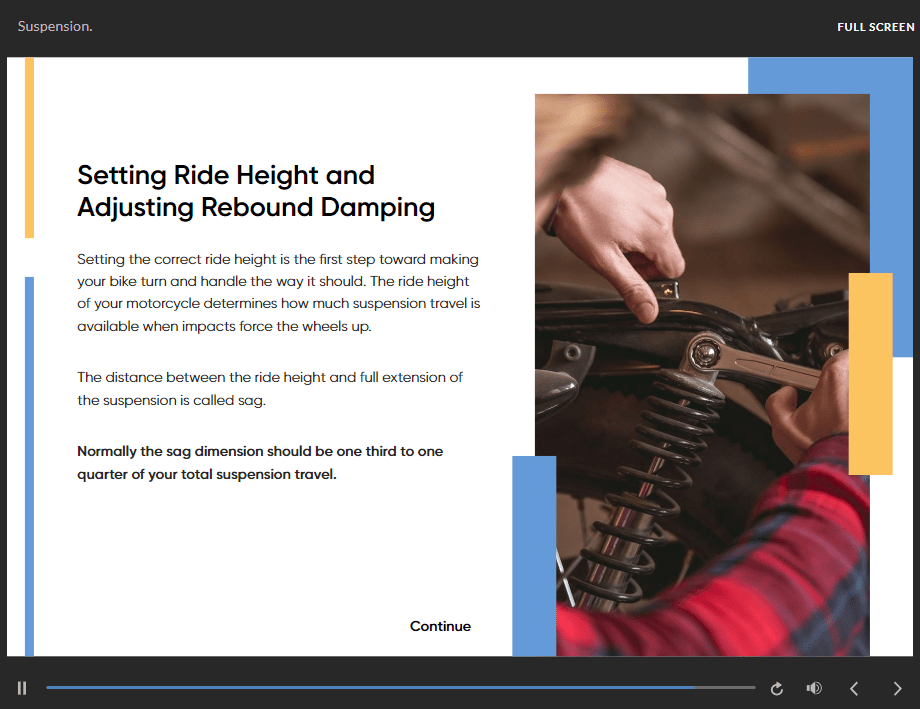Click the Suspension course title

[55, 26]
